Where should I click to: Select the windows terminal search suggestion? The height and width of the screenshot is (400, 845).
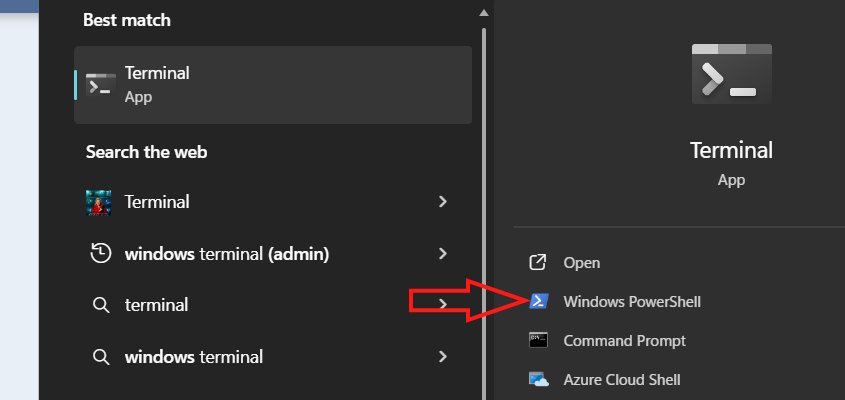pos(273,357)
